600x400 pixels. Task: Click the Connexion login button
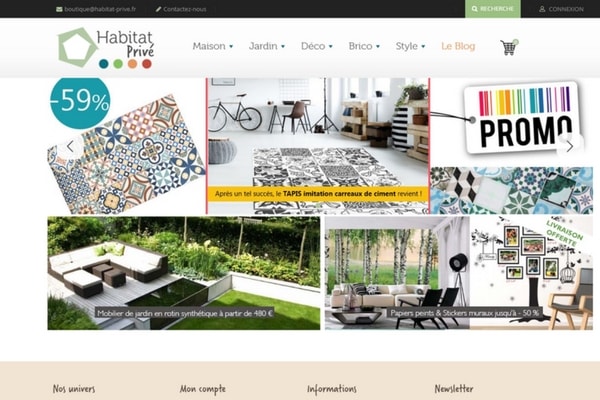[561, 9]
